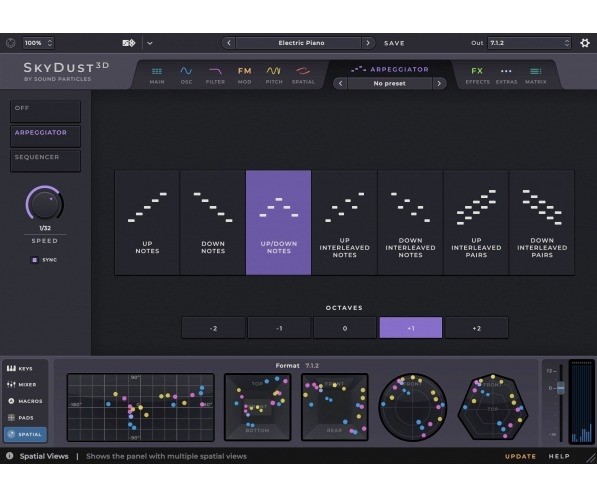Show the Pads panel
597x497 pixels.
26,418
